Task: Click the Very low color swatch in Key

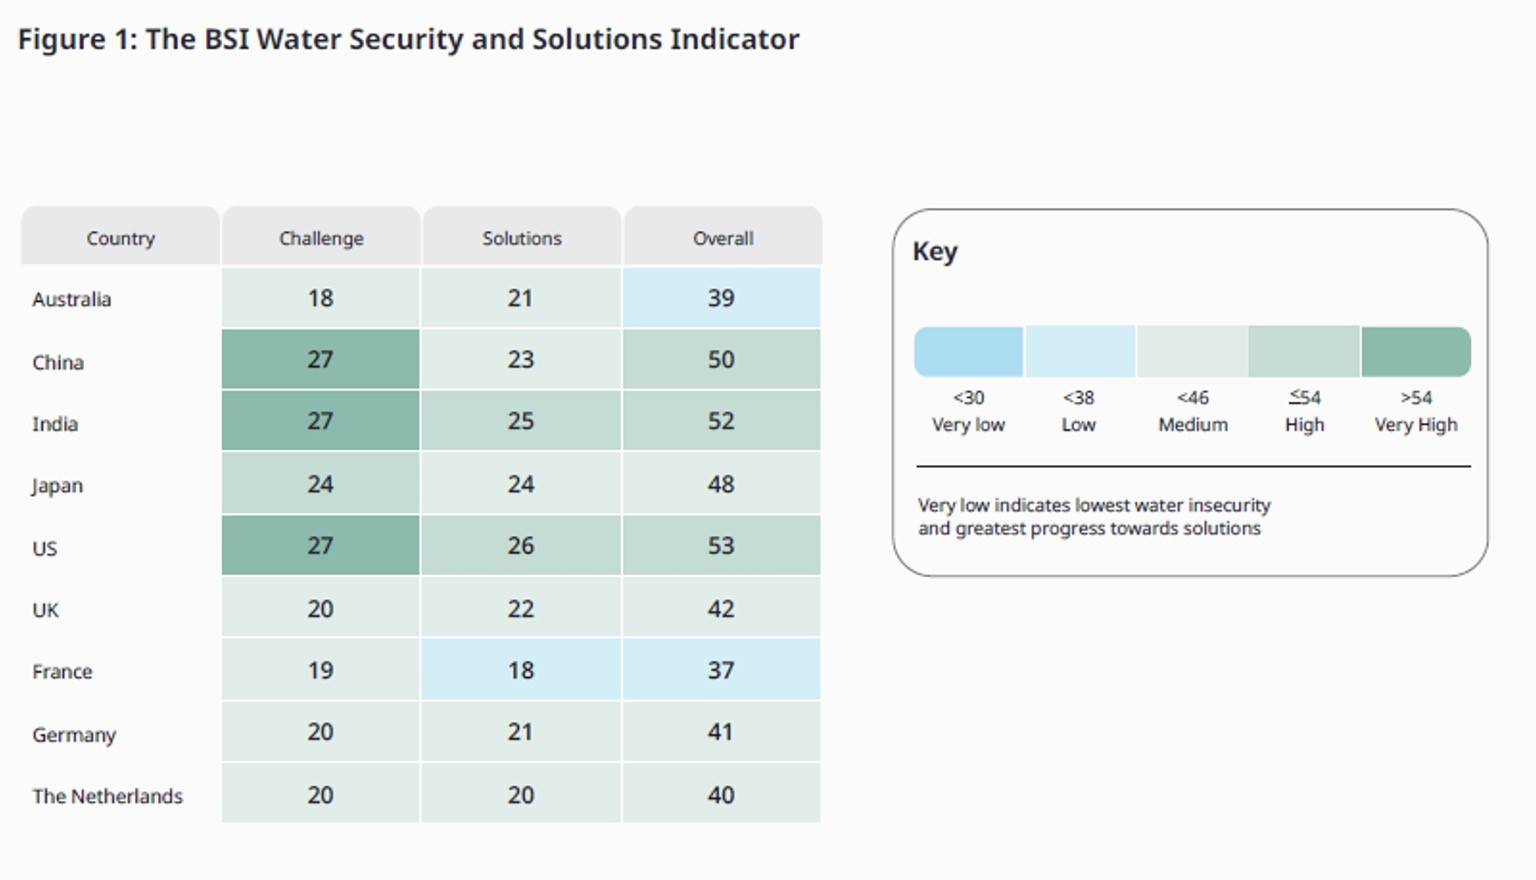Action: coord(968,352)
